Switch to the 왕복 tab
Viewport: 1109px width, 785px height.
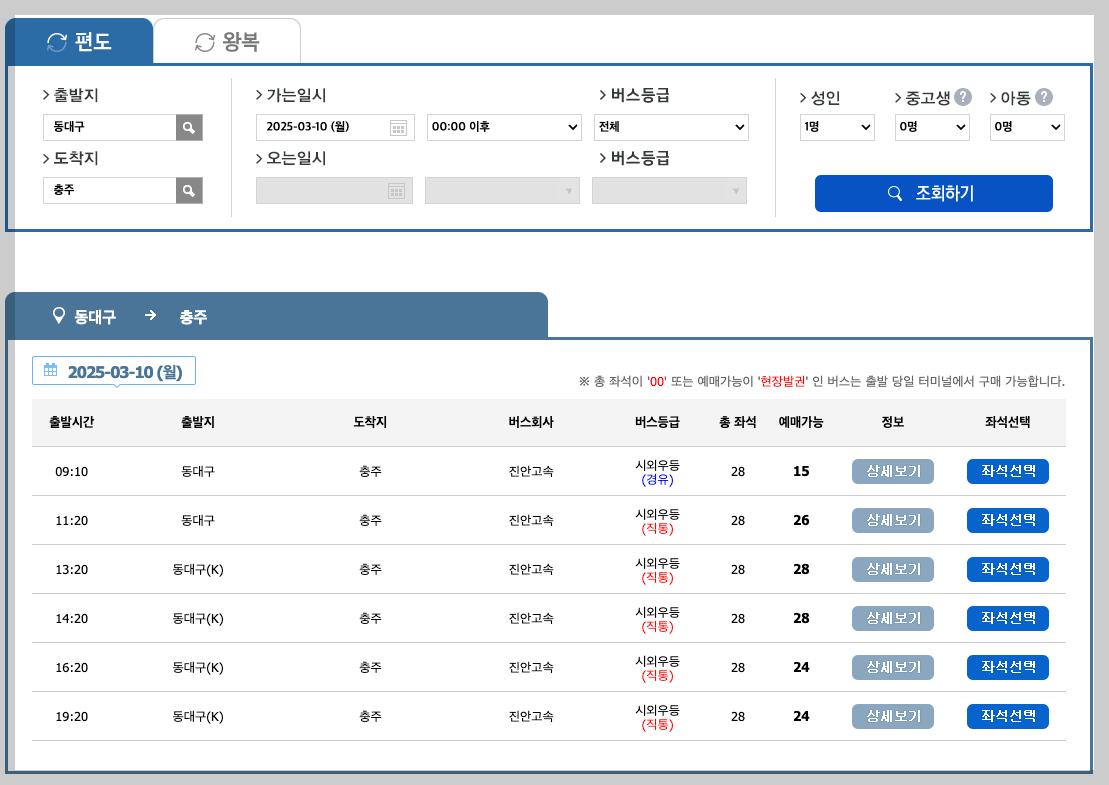click(240, 41)
